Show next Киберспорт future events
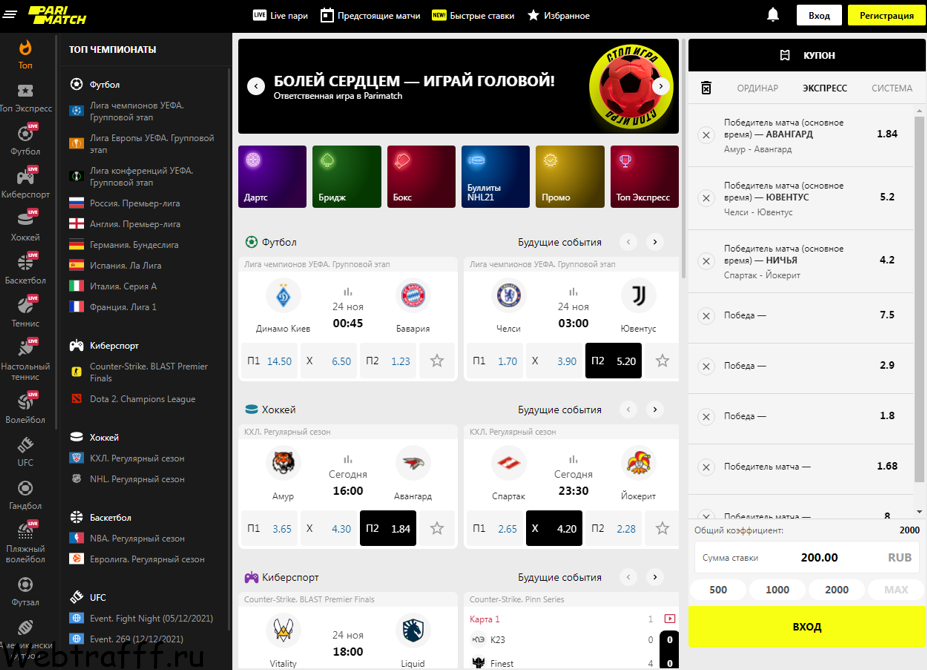 (x=654, y=577)
